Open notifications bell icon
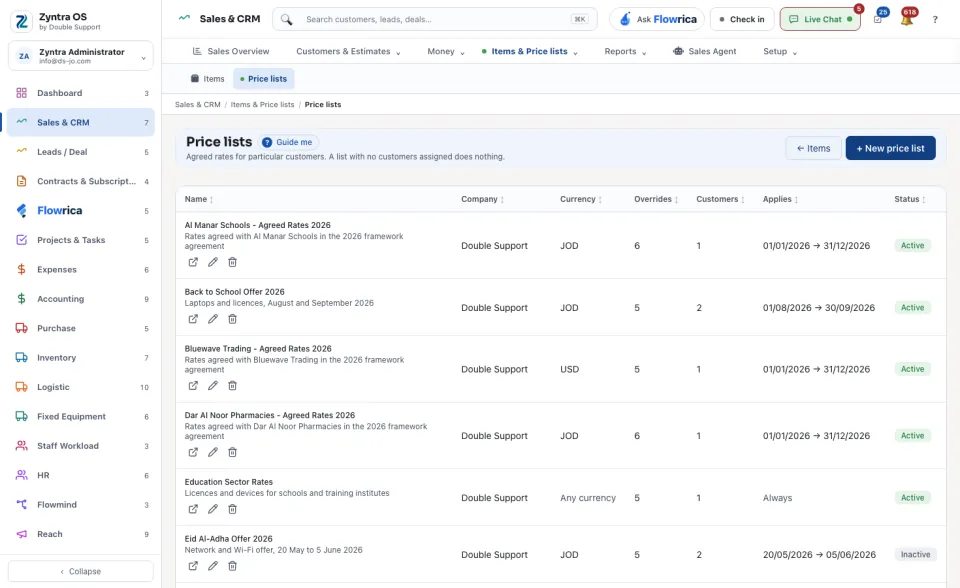 (907, 19)
